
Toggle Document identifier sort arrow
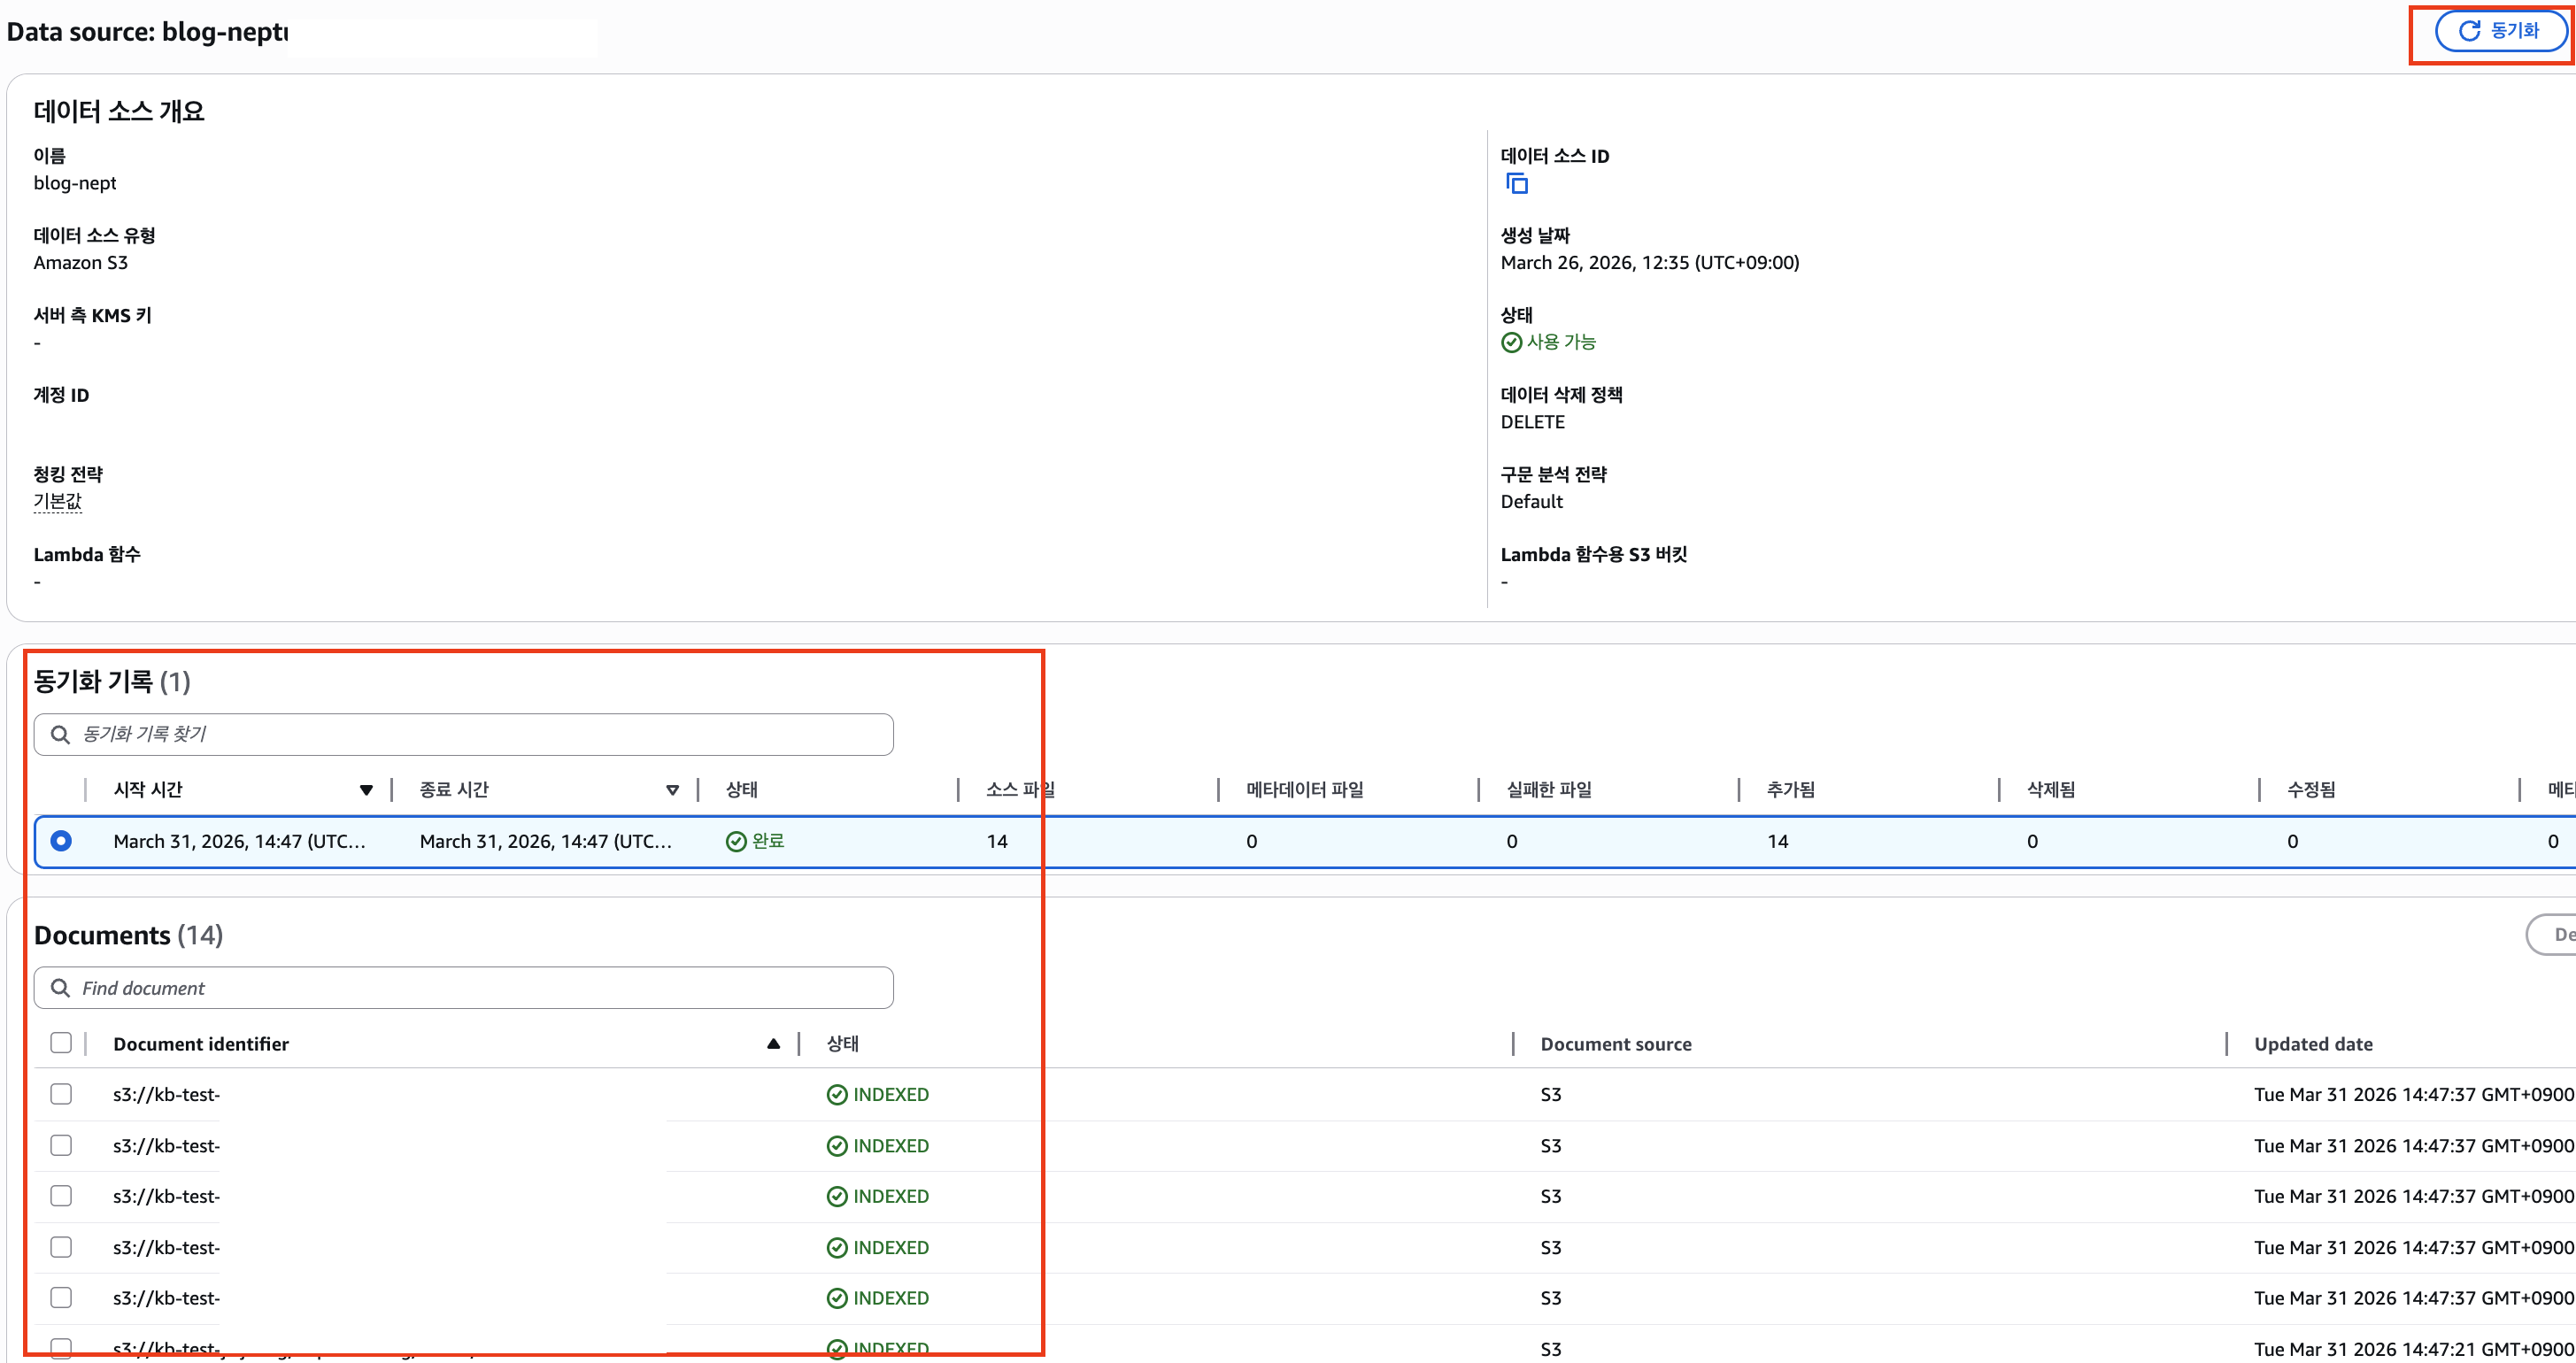[773, 1044]
